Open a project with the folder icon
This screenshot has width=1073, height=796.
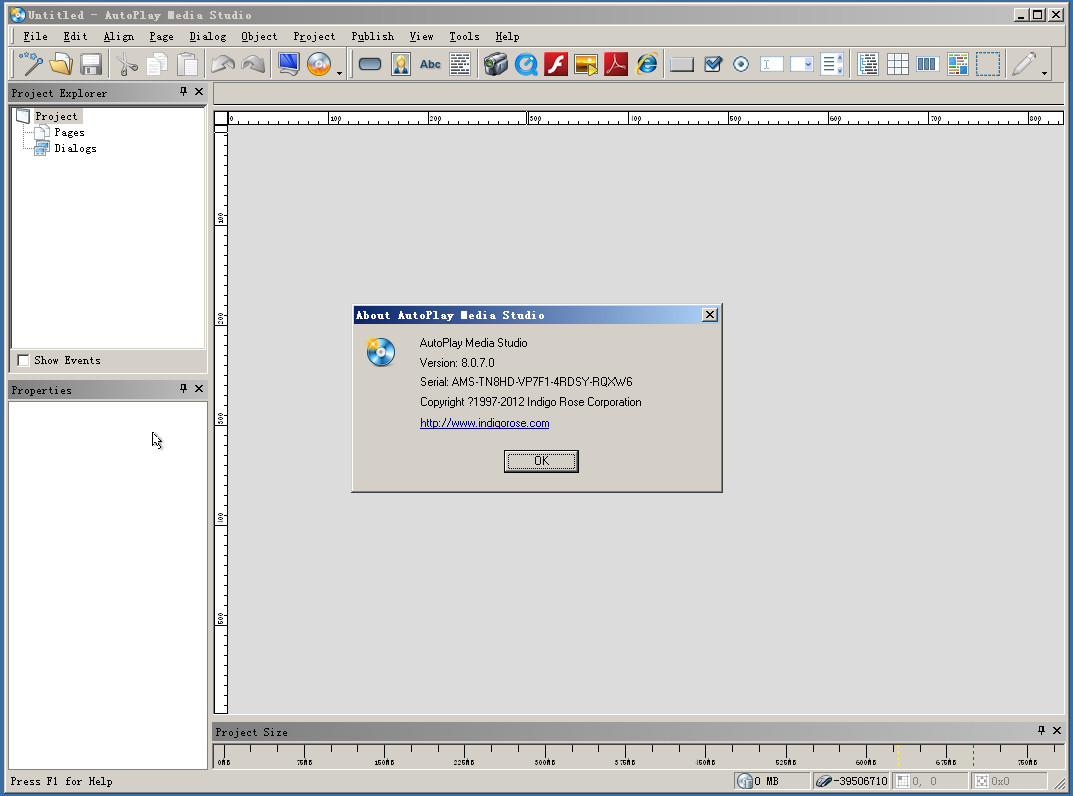click(x=61, y=64)
